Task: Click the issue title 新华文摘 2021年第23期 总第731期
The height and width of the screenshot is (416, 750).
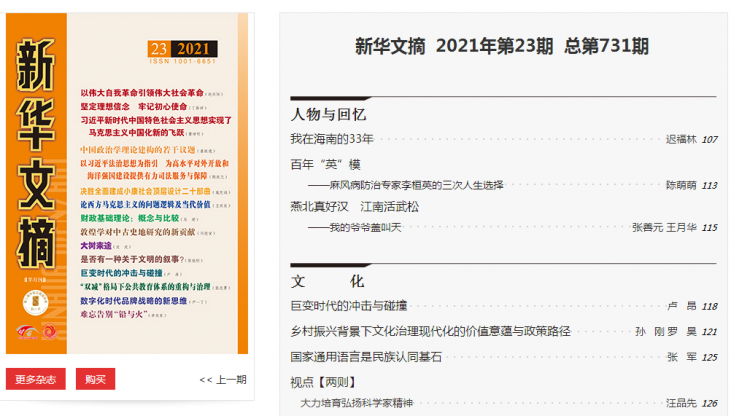Action: [502, 46]
